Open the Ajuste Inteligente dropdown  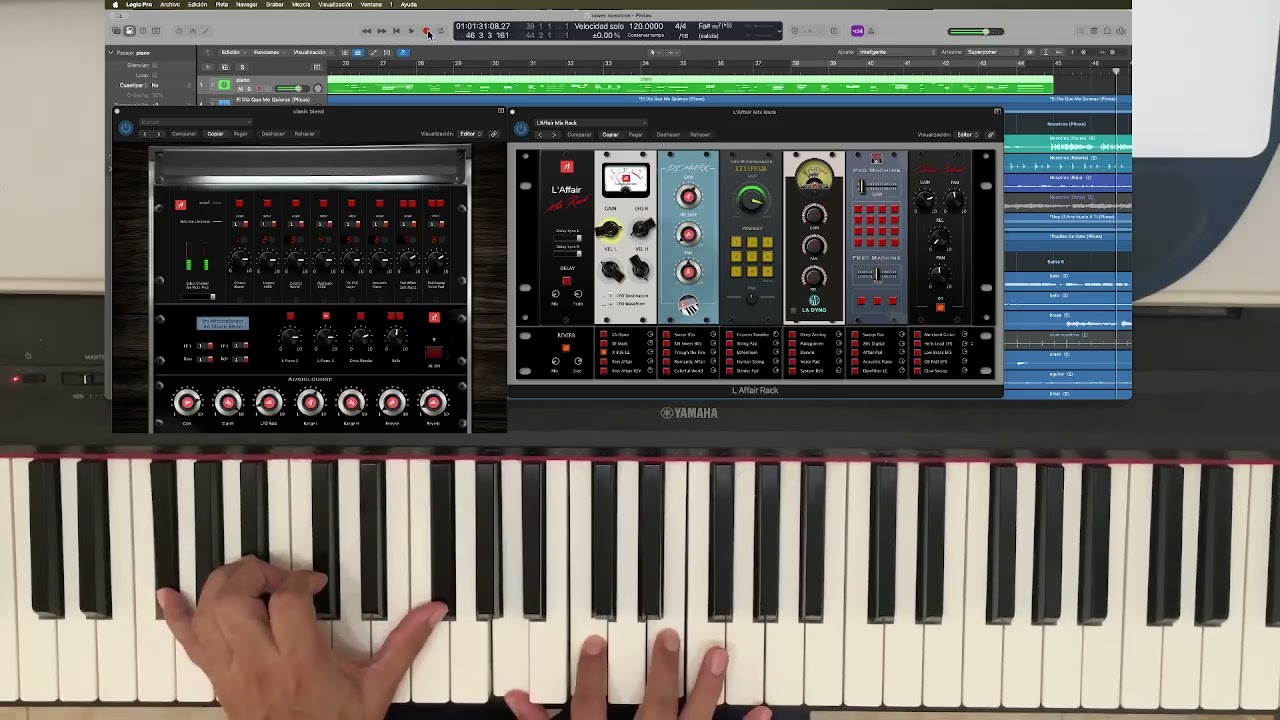coord(897,52)
